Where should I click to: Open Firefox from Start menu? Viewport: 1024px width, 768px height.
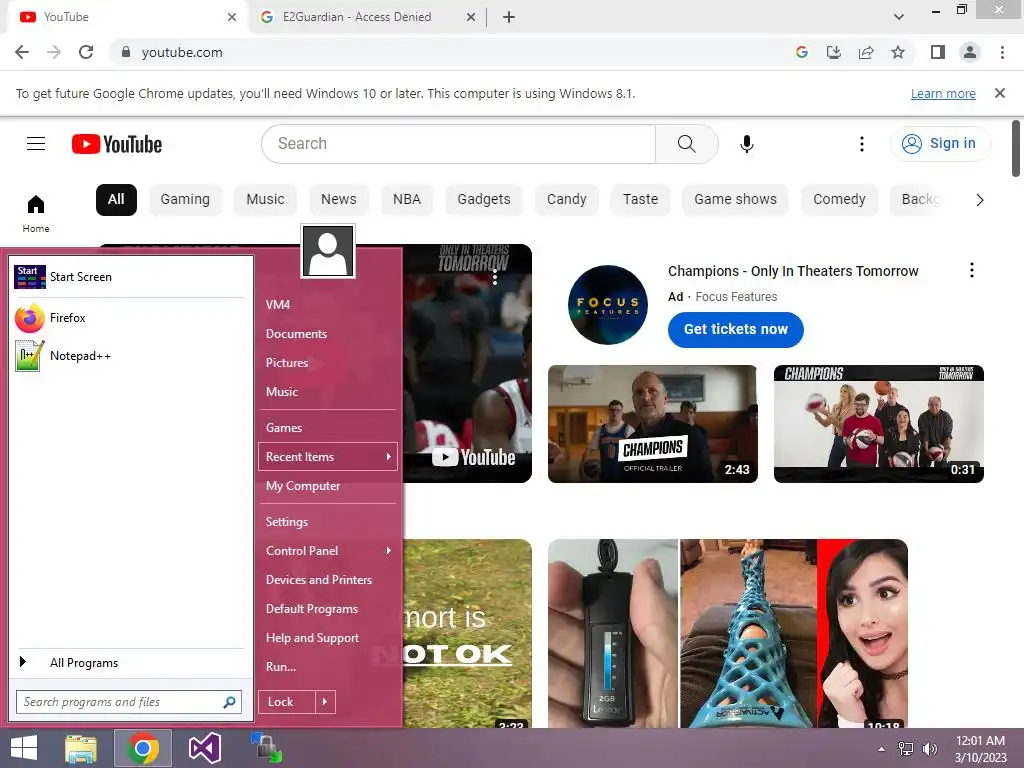129,318
